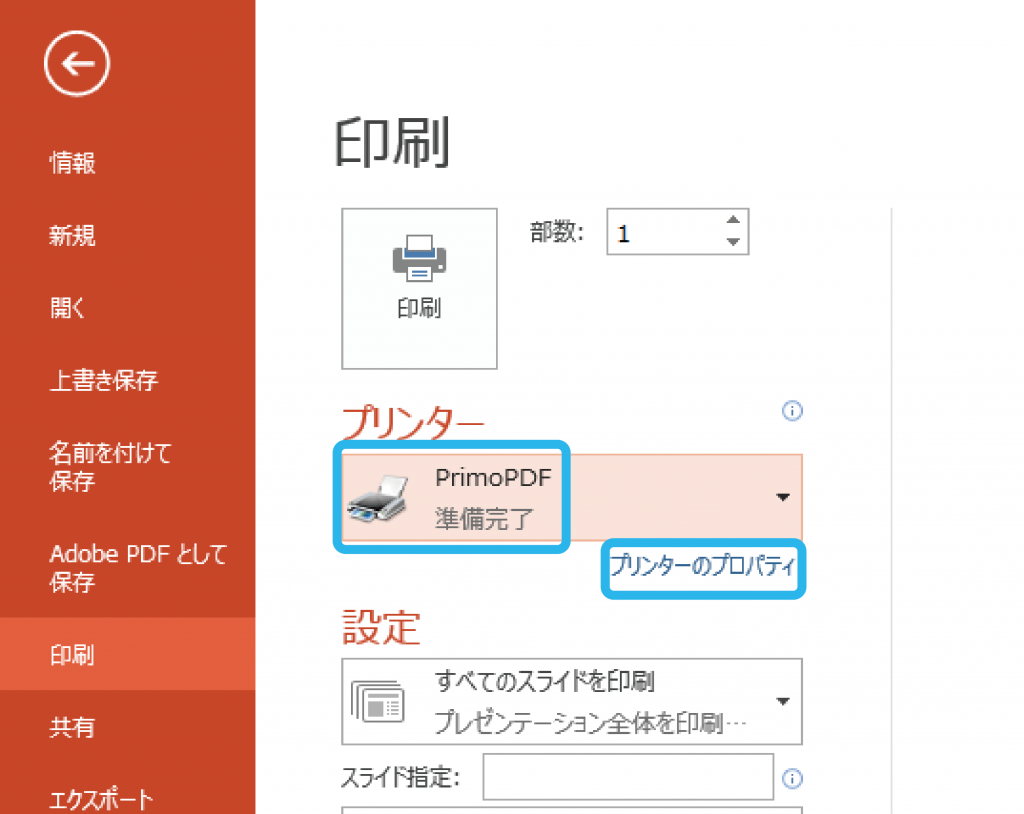Open 開く to browse existing files
The image size is (1024, 814).
[x=68, y=307]
